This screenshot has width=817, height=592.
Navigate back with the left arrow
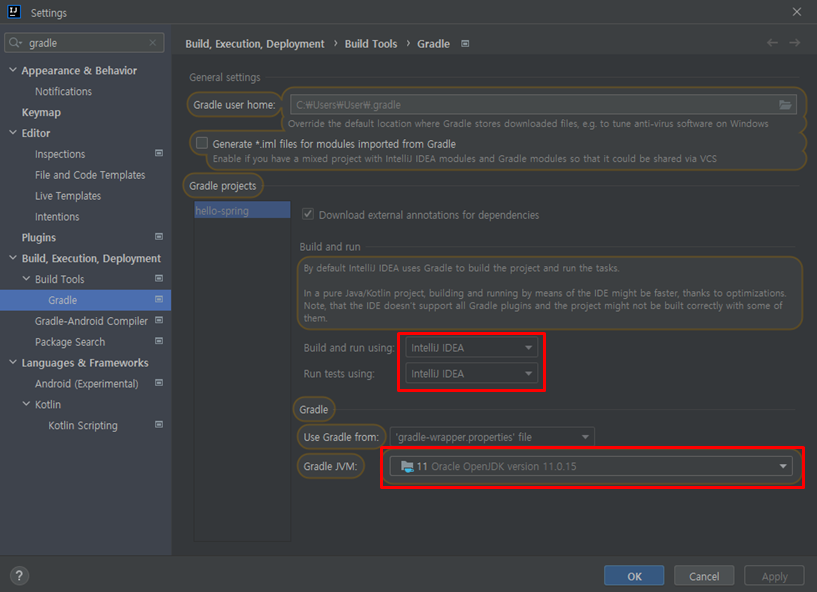point(772,43)
